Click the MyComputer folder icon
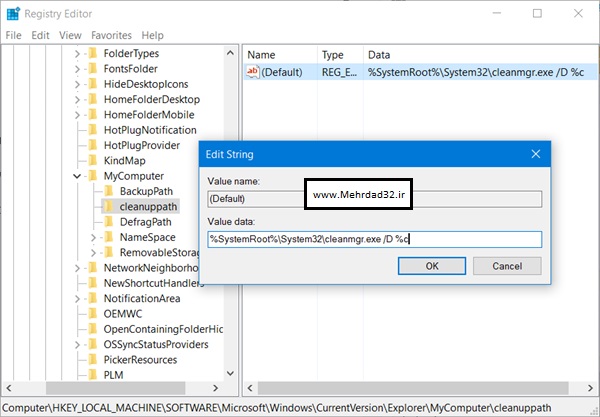Screen dimensions: 600x417 (x=93, y=176)
